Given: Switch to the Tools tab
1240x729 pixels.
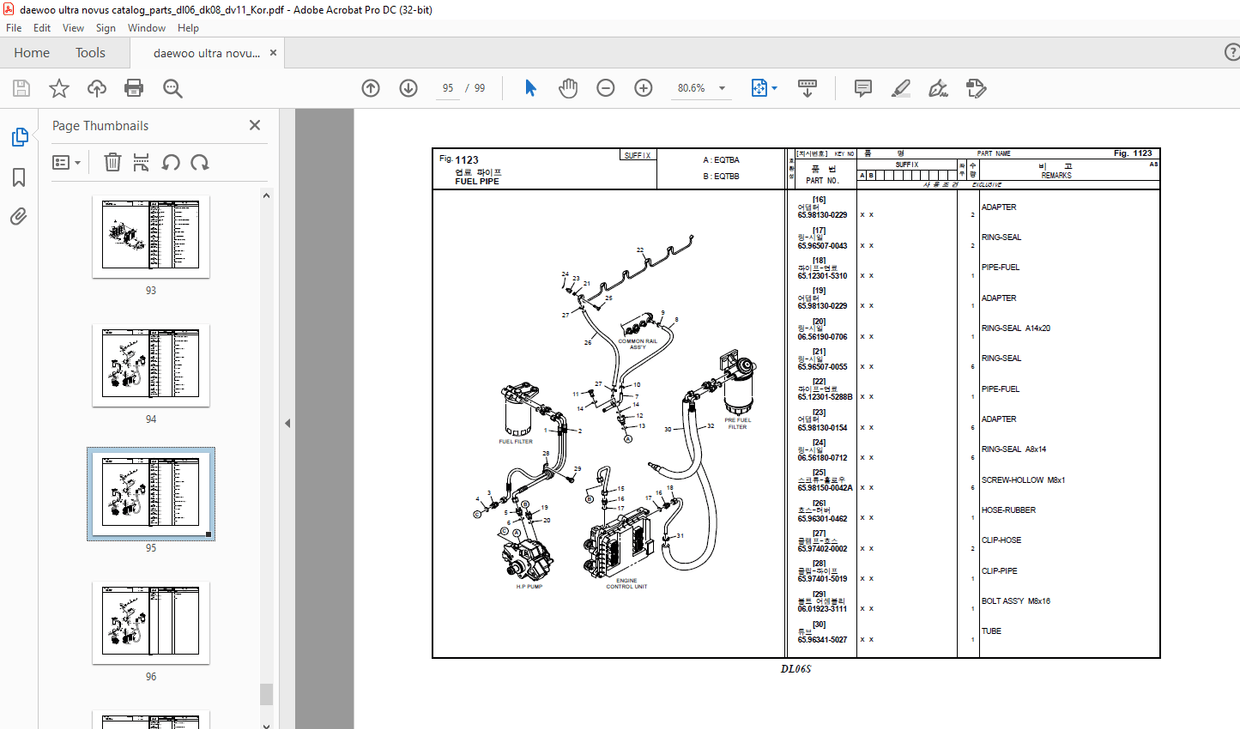Looking at the screenshot, I should pyautogui.click(x=90, y=52).
